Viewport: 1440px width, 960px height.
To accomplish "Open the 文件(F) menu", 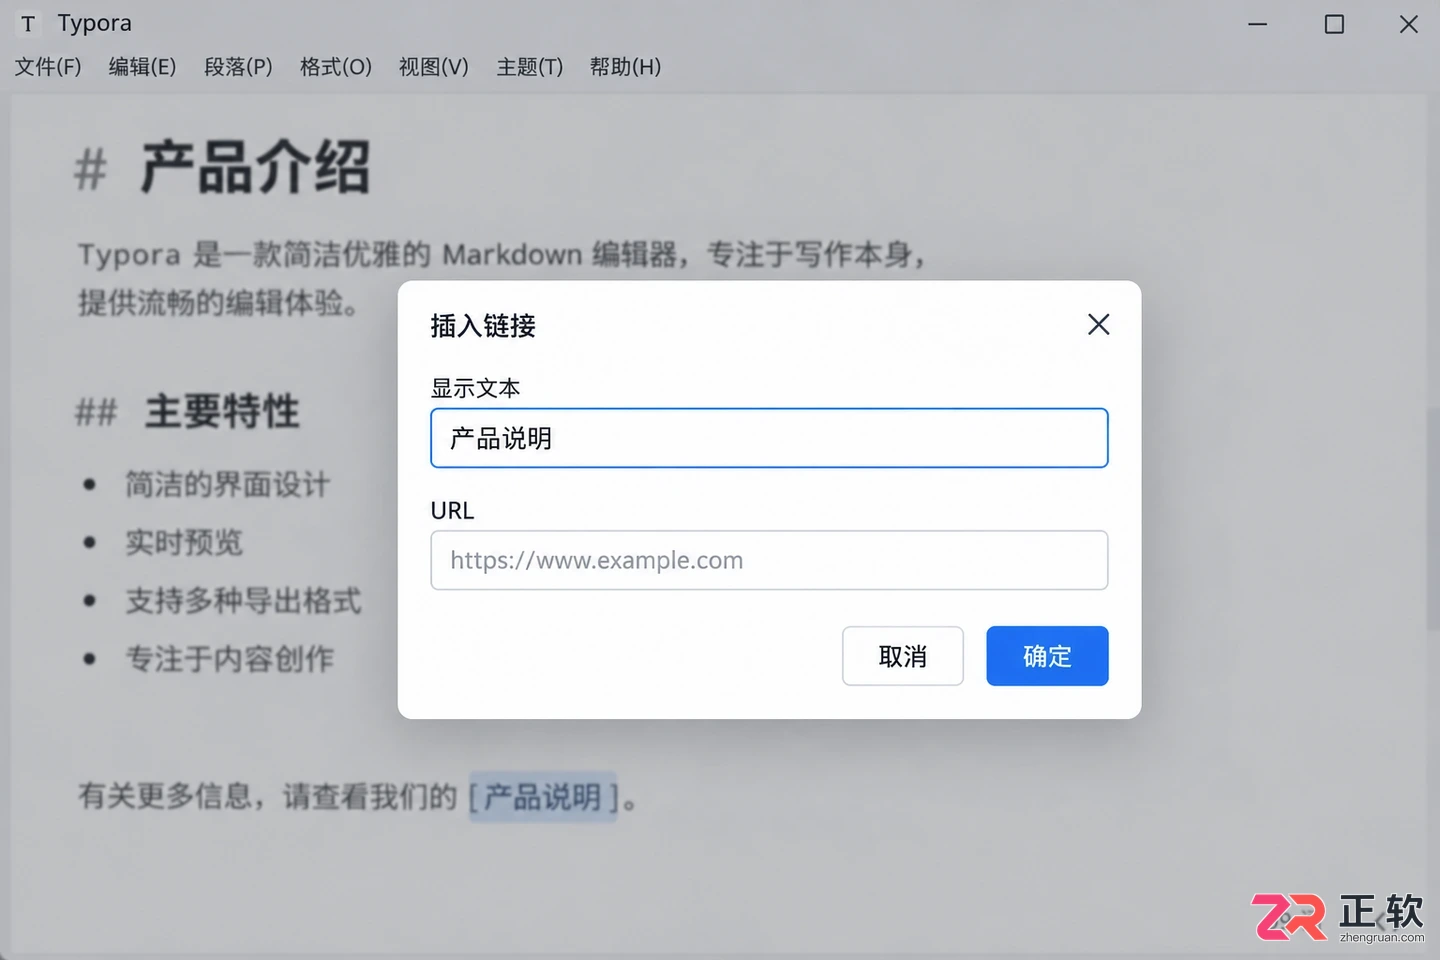I will (48, 67).
